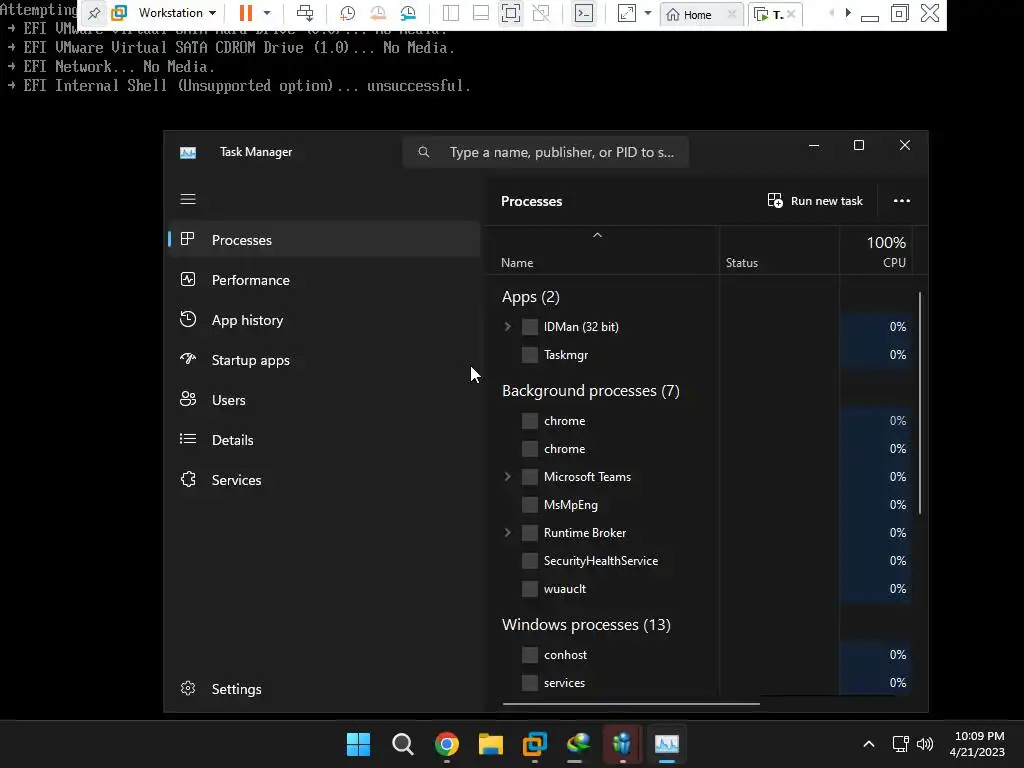The width and height of the screenshot is (1024, 768).
Task: Show hidden system tray icons
Action: point(869,744)
